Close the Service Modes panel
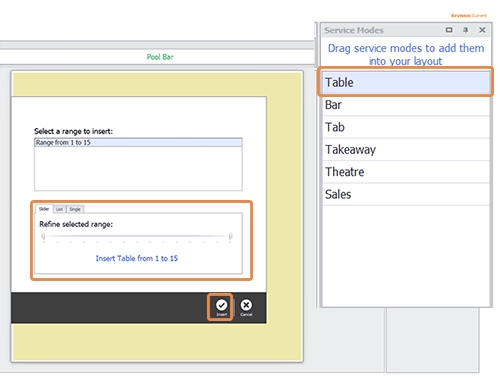Viewport: 500px width, 389px height. (482, 30)
